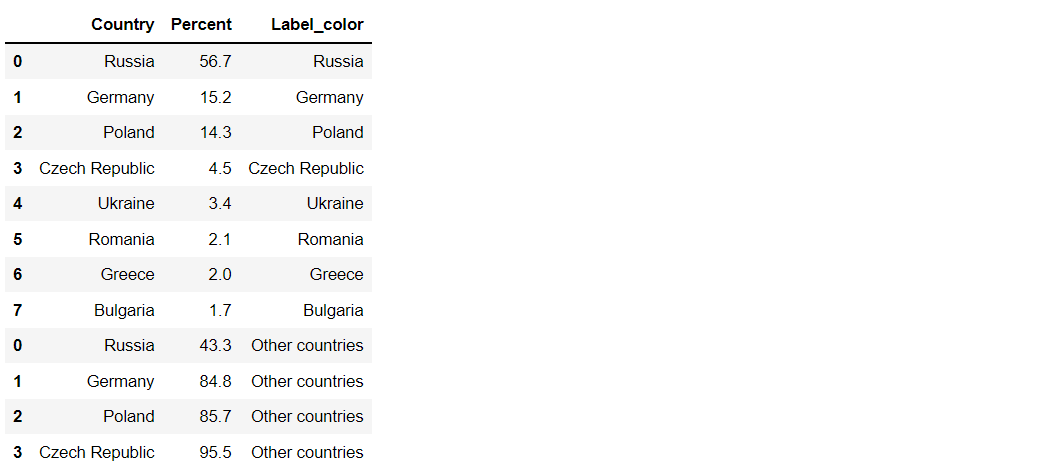This screenshot has width=1042, height=465.
Task: Click Other countries beside 95.5
Action: click(307, 453)
